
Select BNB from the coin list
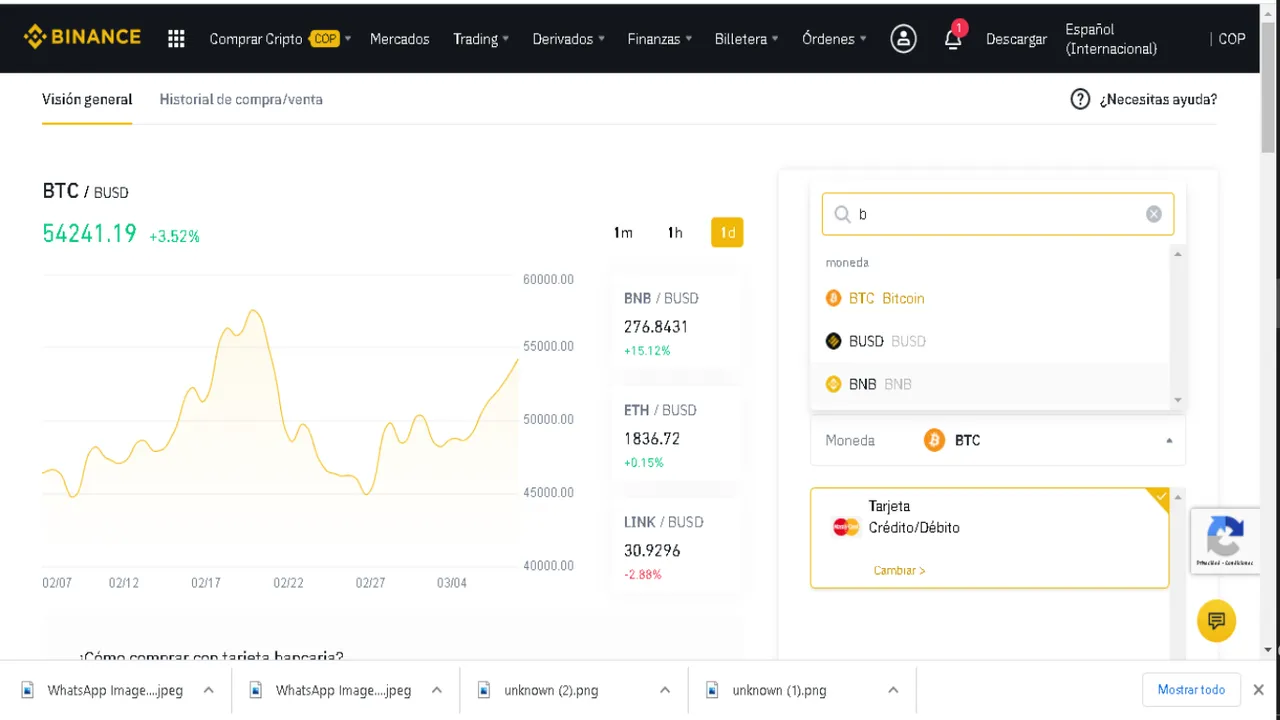[989, 384]
